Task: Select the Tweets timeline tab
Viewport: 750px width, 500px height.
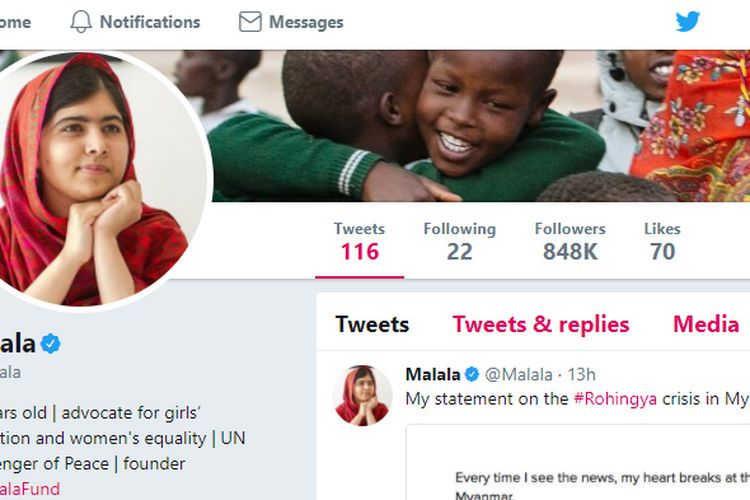Action: pos(372,324)
